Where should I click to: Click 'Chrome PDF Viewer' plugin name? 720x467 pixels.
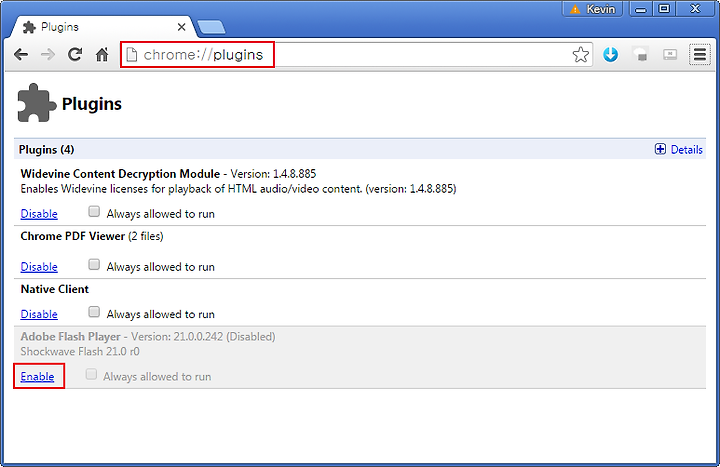(73, 236)
